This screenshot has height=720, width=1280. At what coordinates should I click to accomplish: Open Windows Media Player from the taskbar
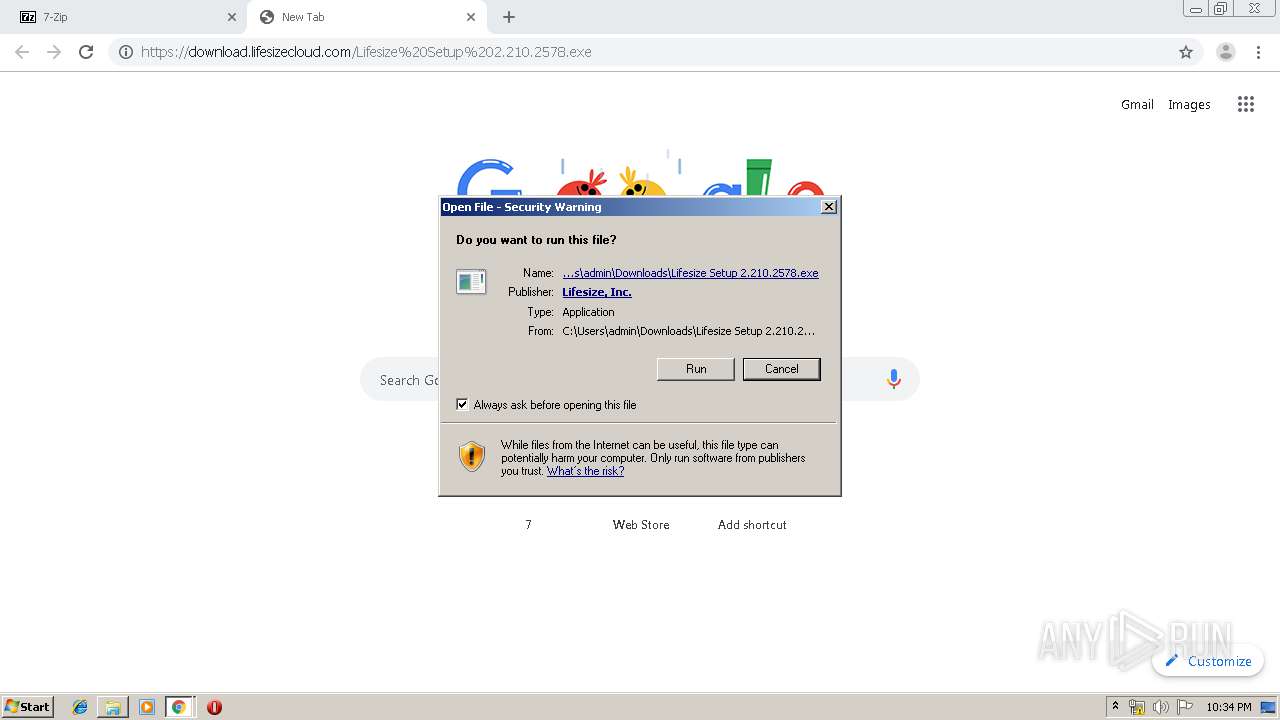(x=146, y=707)
